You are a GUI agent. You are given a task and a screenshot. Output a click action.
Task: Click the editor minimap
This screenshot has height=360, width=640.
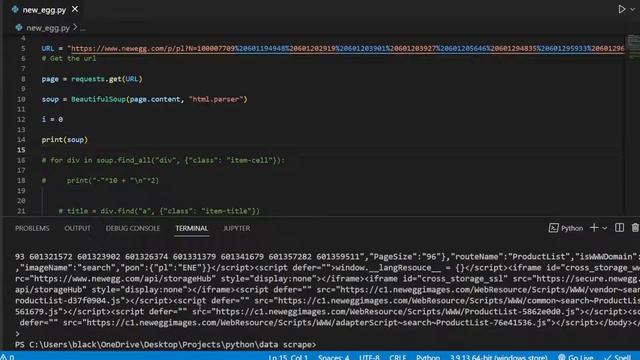[633, 47]
